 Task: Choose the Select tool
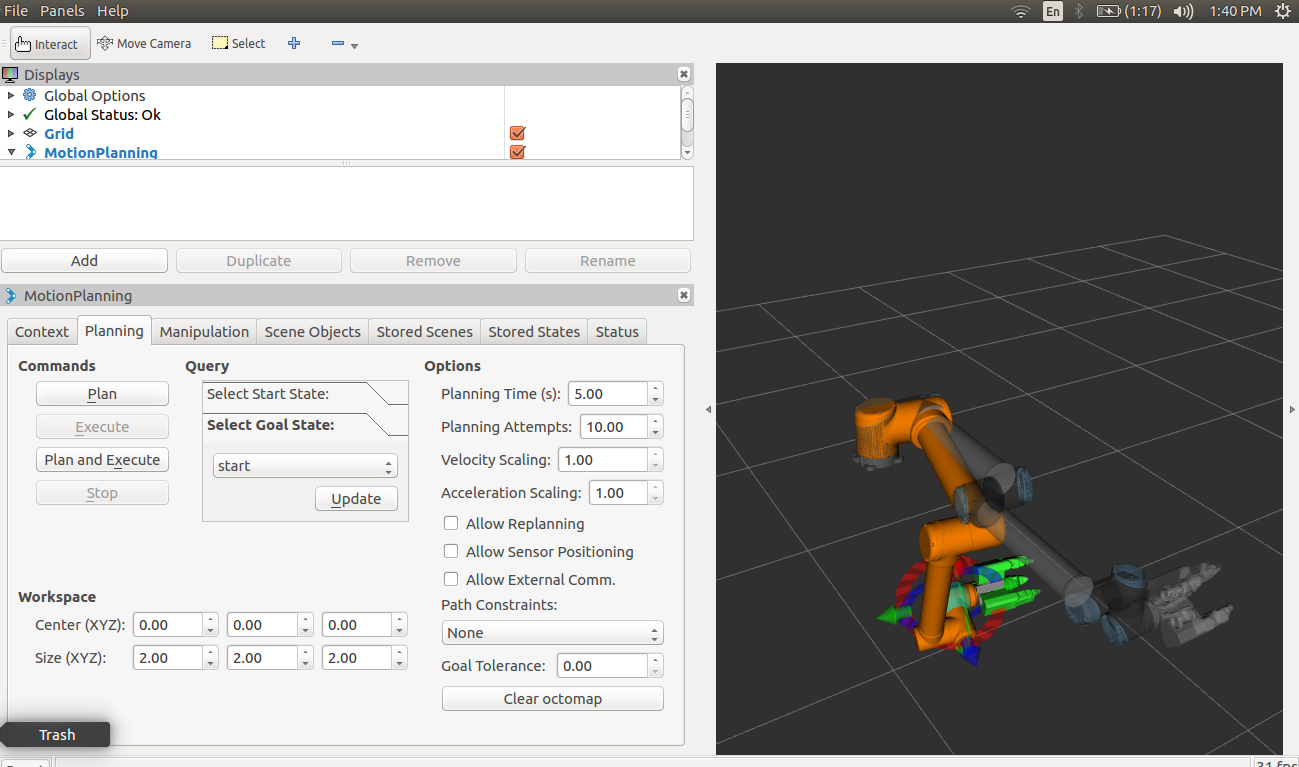pyautogui.click(x=238, y=43)
